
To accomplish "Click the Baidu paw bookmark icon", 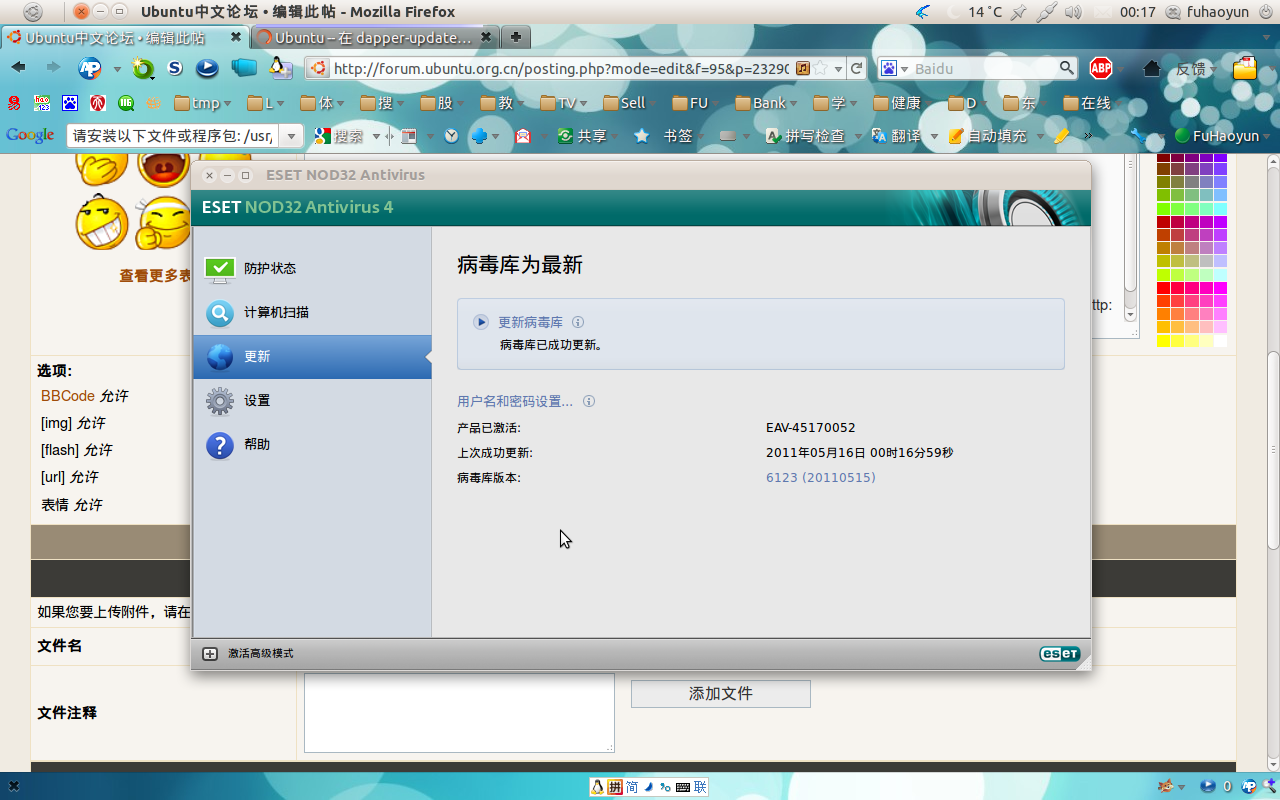I will [70, 103].
